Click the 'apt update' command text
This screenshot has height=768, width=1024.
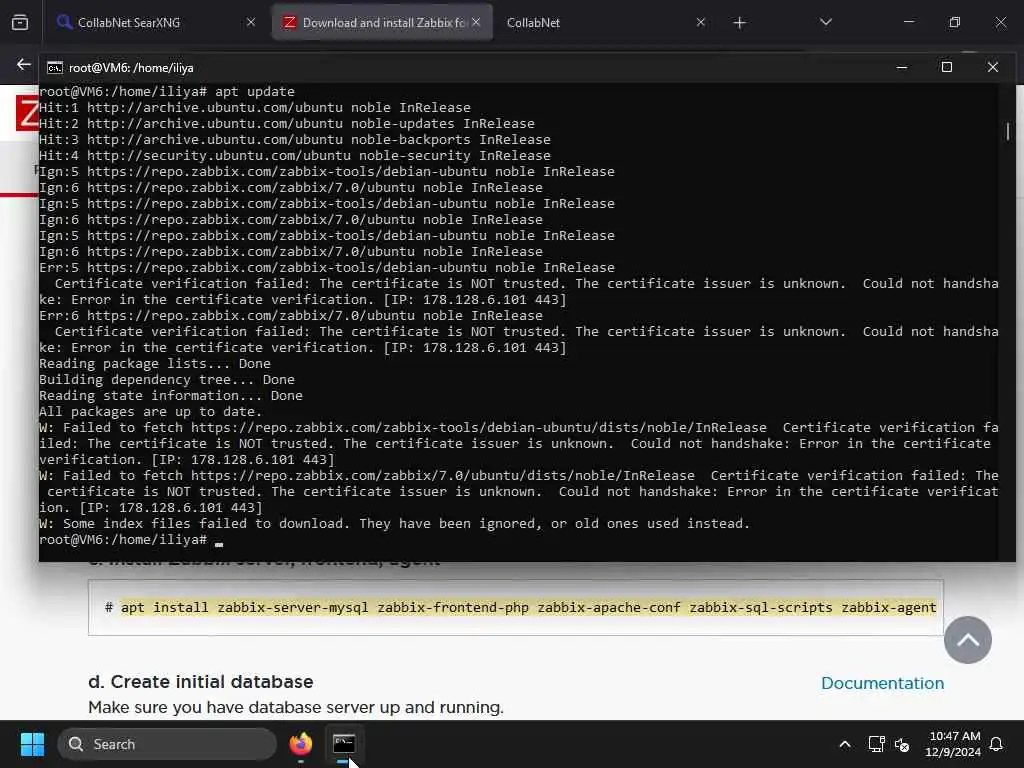click(x=255, y=91)
